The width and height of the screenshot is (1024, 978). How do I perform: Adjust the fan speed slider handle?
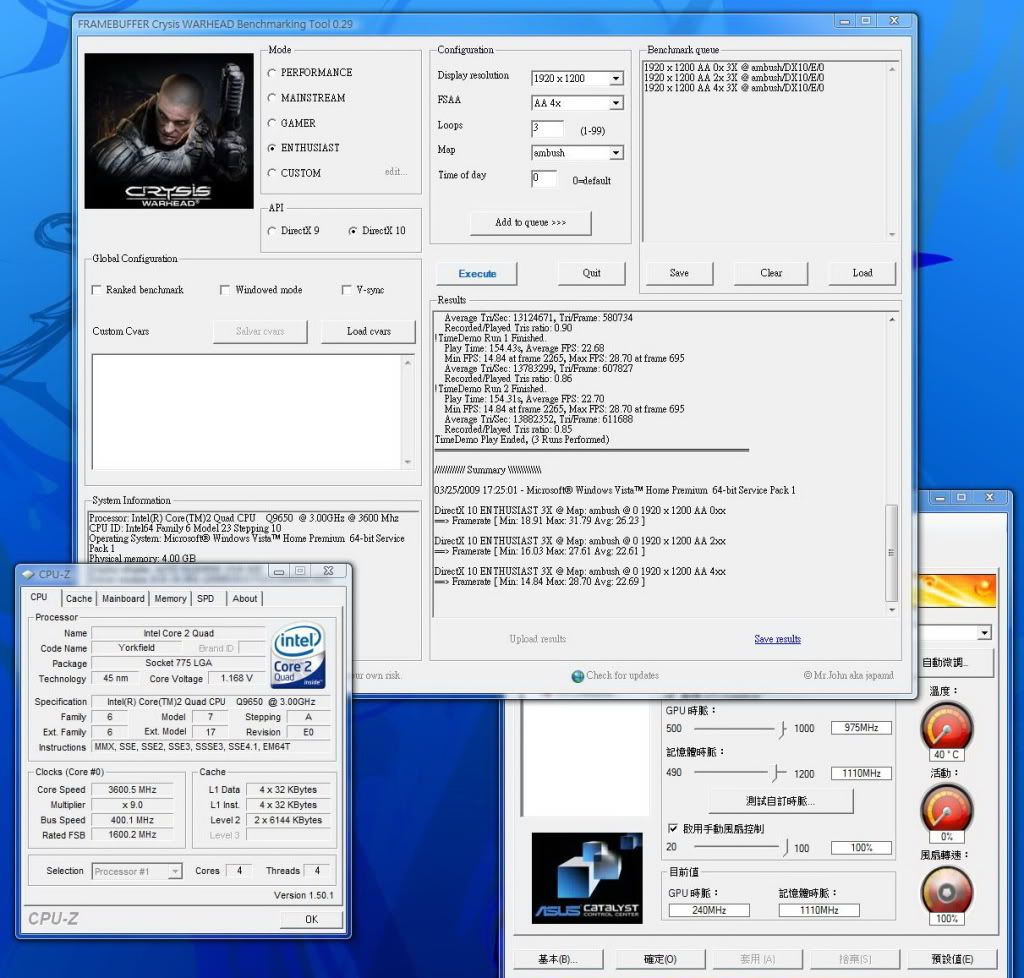point(786,847)
